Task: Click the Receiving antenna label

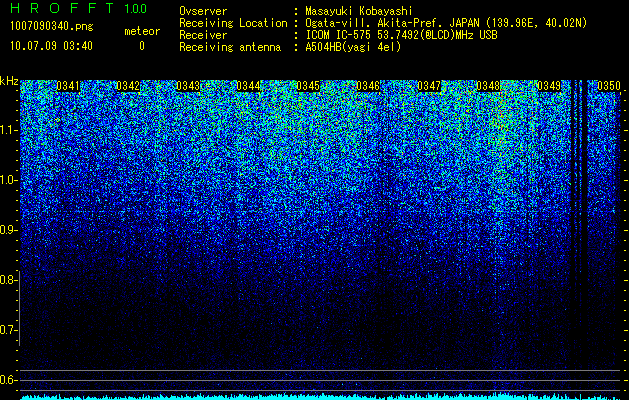Action: (x=230, y=47)
